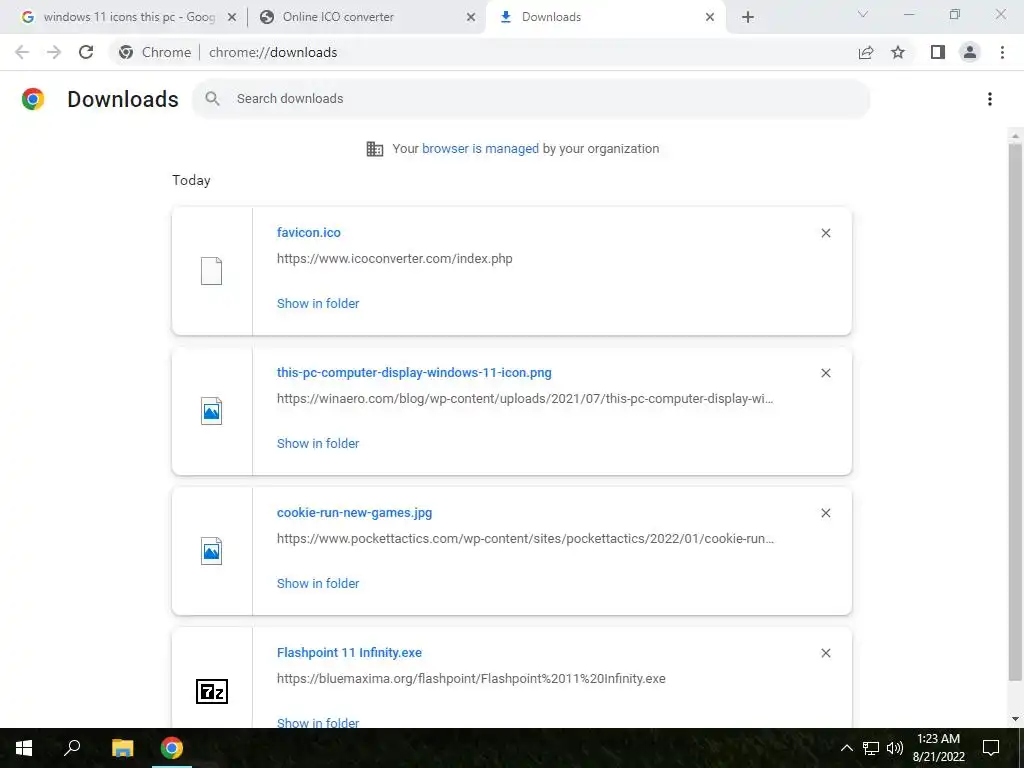Image resolution: width=1024 pixels, height=768 pixels.
Task: Remove favicon.ico from the downloads list
Action: point(825,233)
